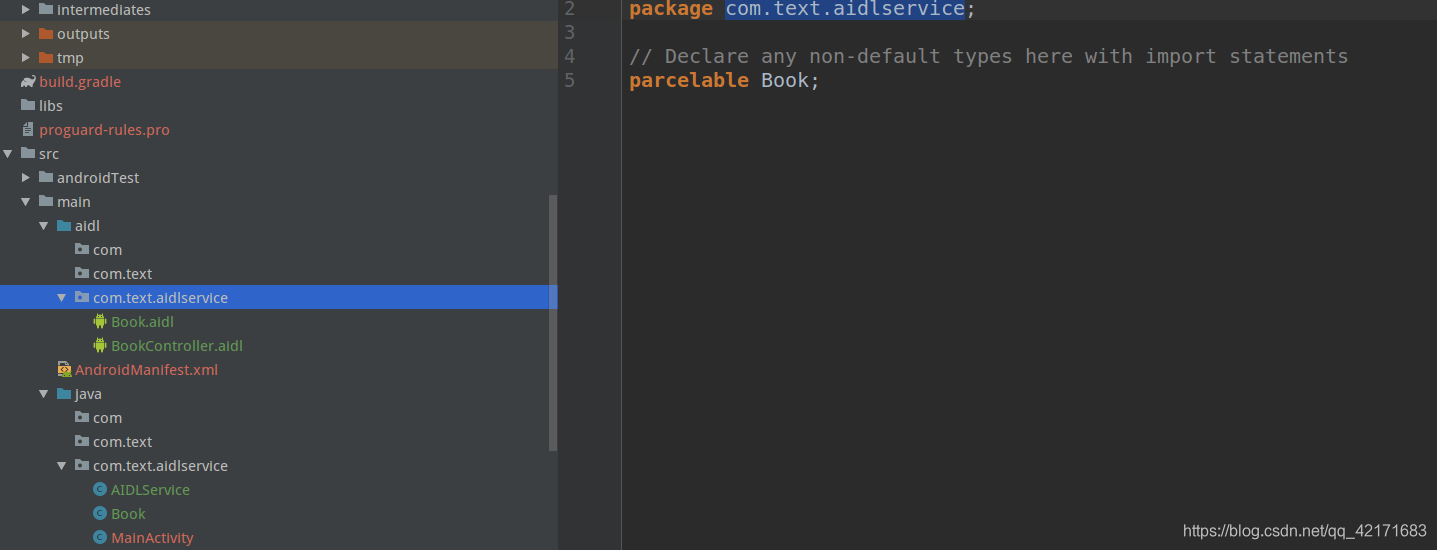Expand the outputs folder arrow
Screen dimensions: 1437x550
pyautogui.click(x=26, y=33)
